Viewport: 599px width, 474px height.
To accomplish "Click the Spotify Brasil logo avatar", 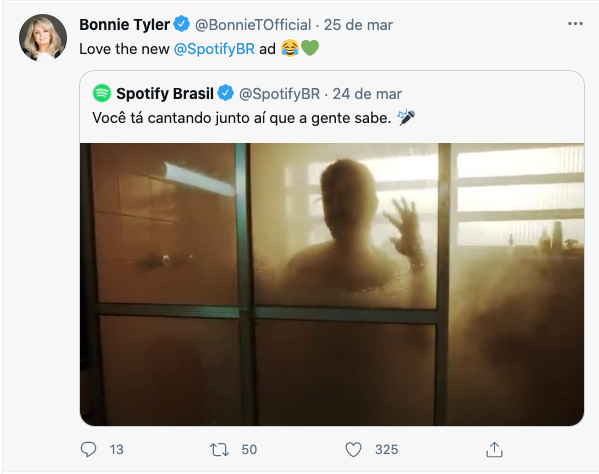I will (x=102, y=93).
